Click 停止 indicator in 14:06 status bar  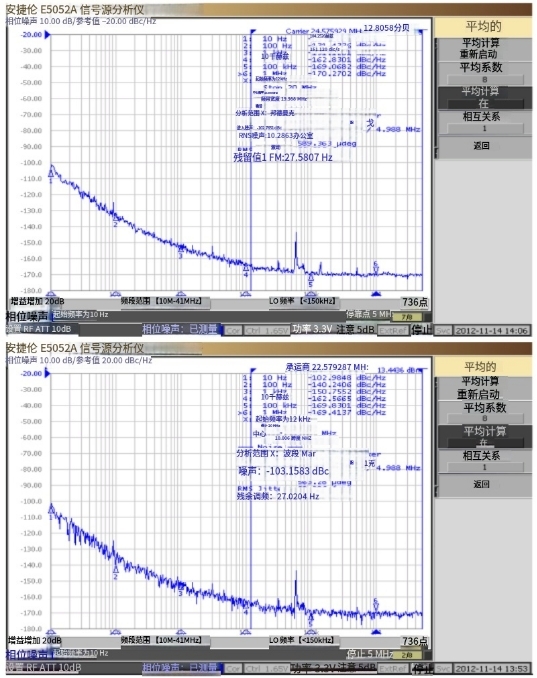pos(422,330)
